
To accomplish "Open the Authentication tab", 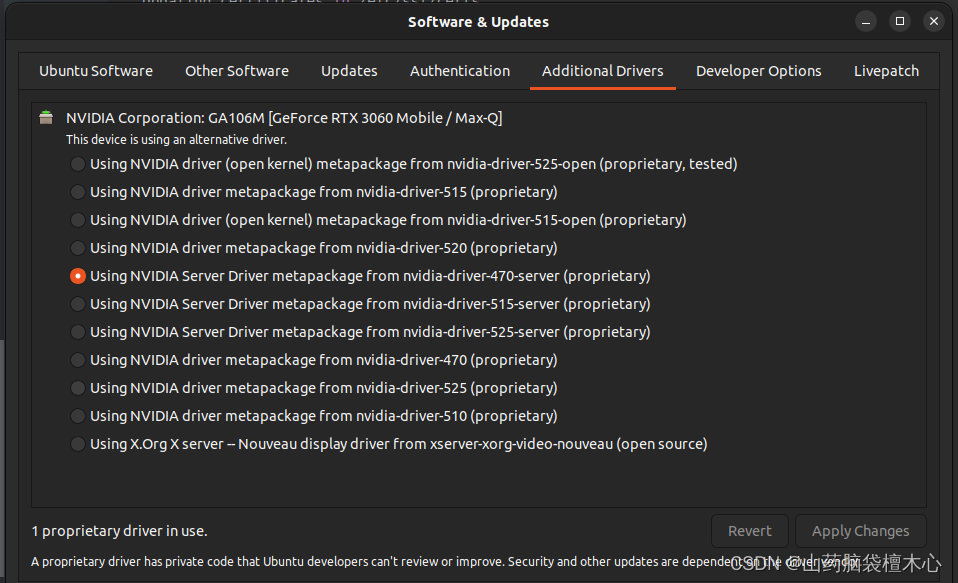I will pos(460,71).
